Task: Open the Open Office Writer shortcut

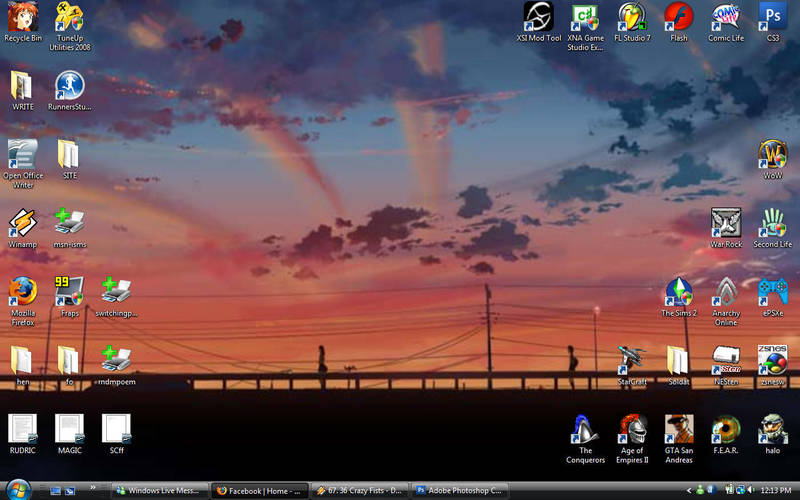Action: coord(22,164)
